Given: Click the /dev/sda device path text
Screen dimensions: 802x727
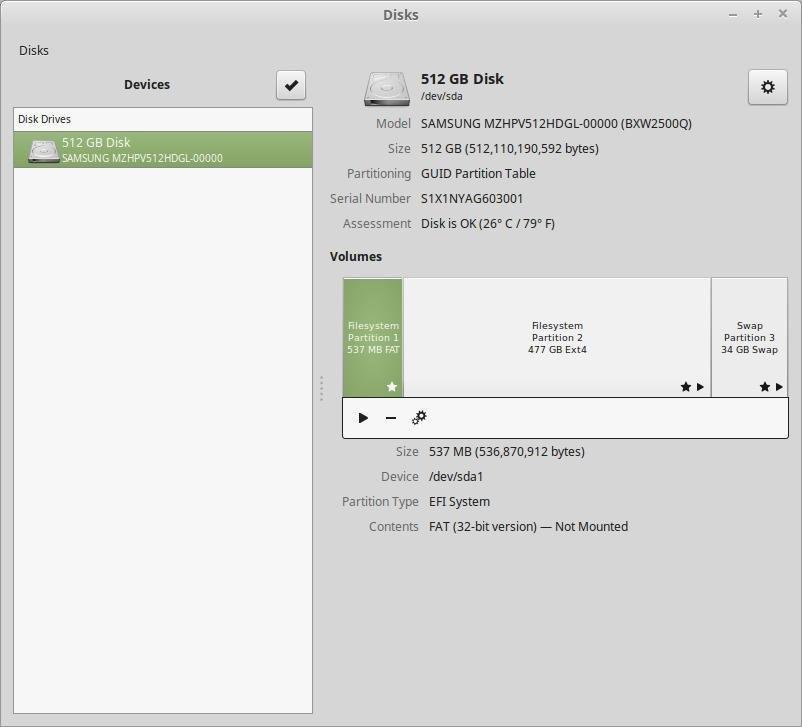Looking at the screenshot, I should coord(442,96).
